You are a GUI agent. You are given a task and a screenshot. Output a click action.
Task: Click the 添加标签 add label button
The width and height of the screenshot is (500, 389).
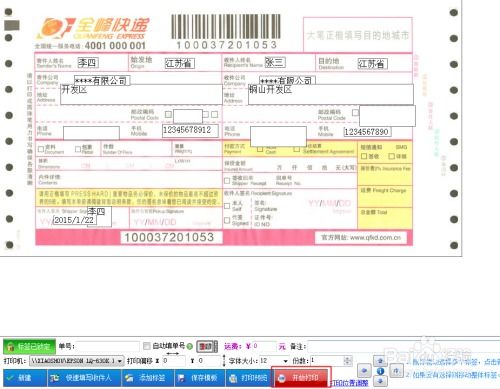pos(147,378)
